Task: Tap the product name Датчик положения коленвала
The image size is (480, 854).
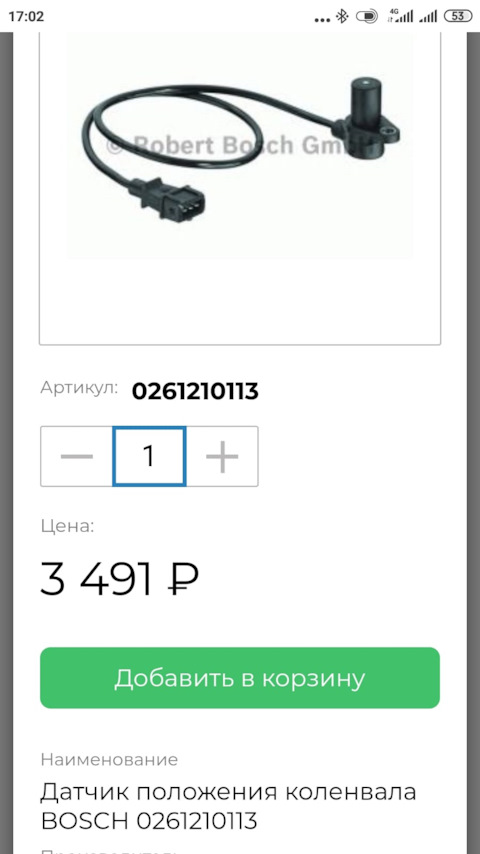Action: (228, 791)
